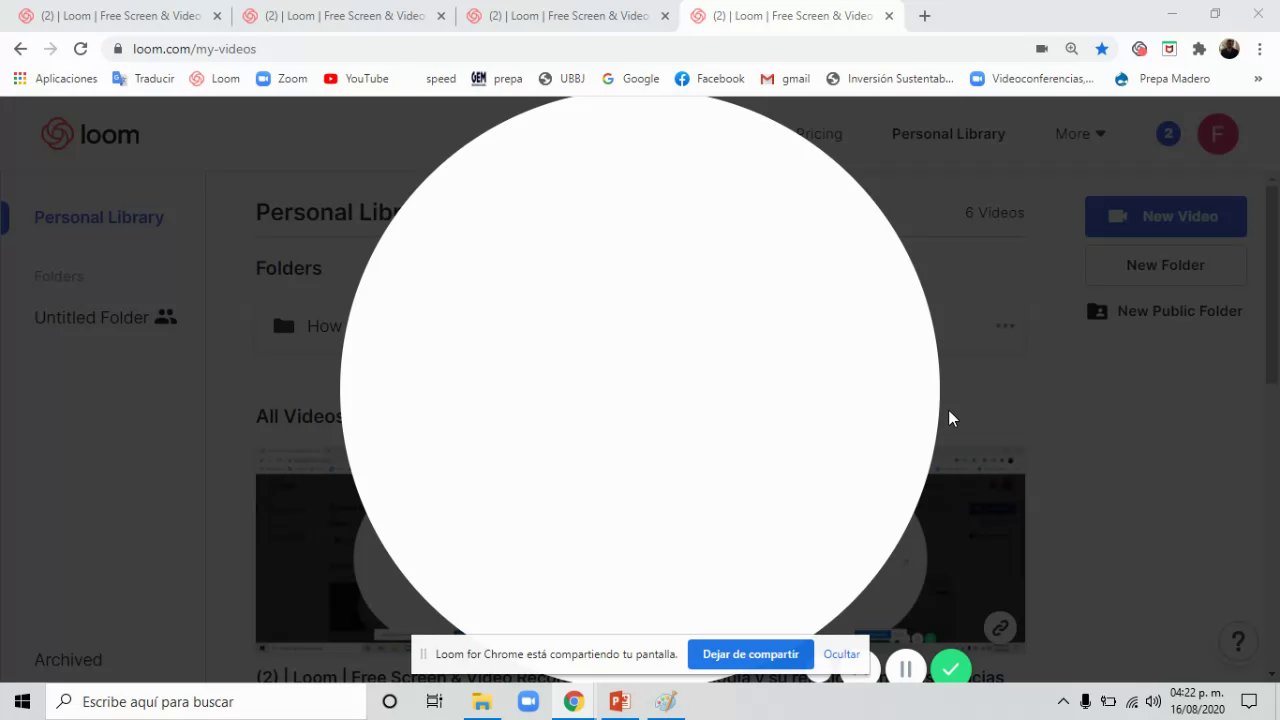The height and width of the screenshot is (720, 1280).
Task: Open the Traducir bookmark
Action: pos(143,79)
